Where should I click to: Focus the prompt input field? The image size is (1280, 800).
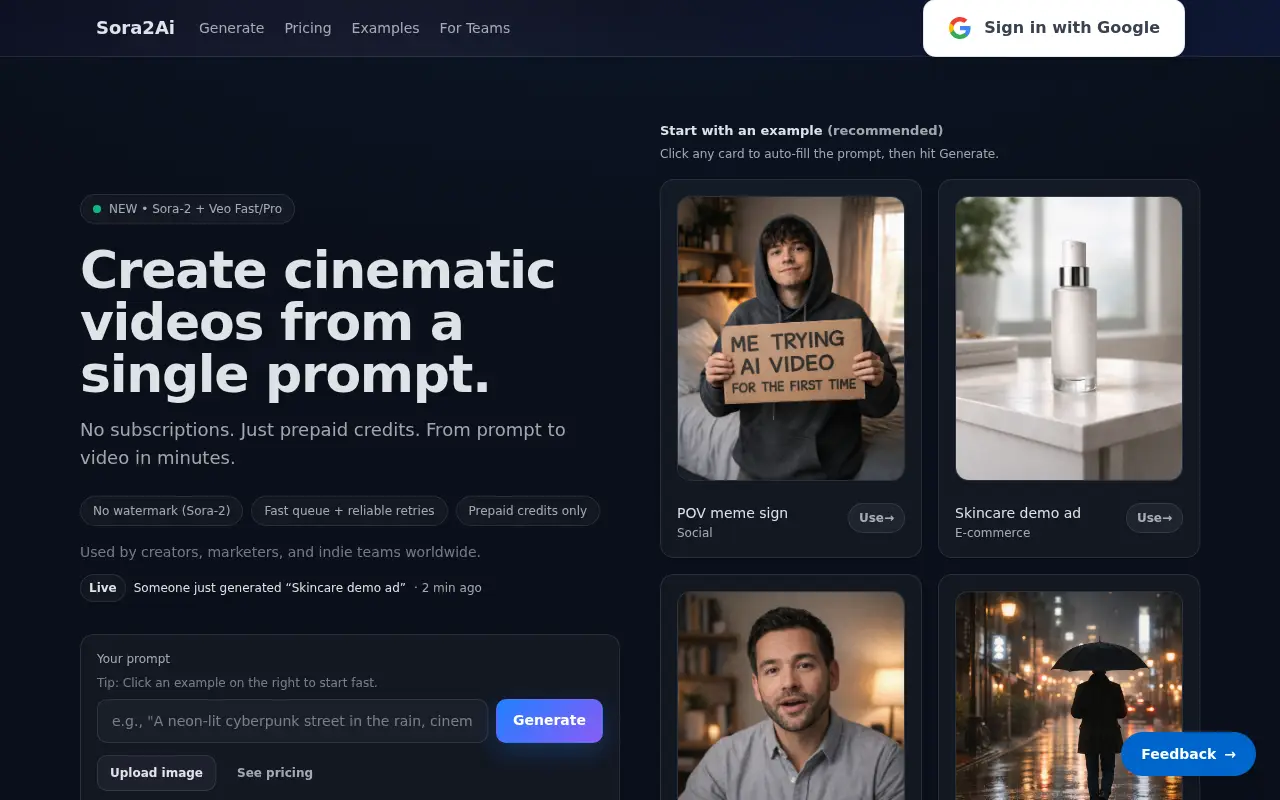point(292,721)
